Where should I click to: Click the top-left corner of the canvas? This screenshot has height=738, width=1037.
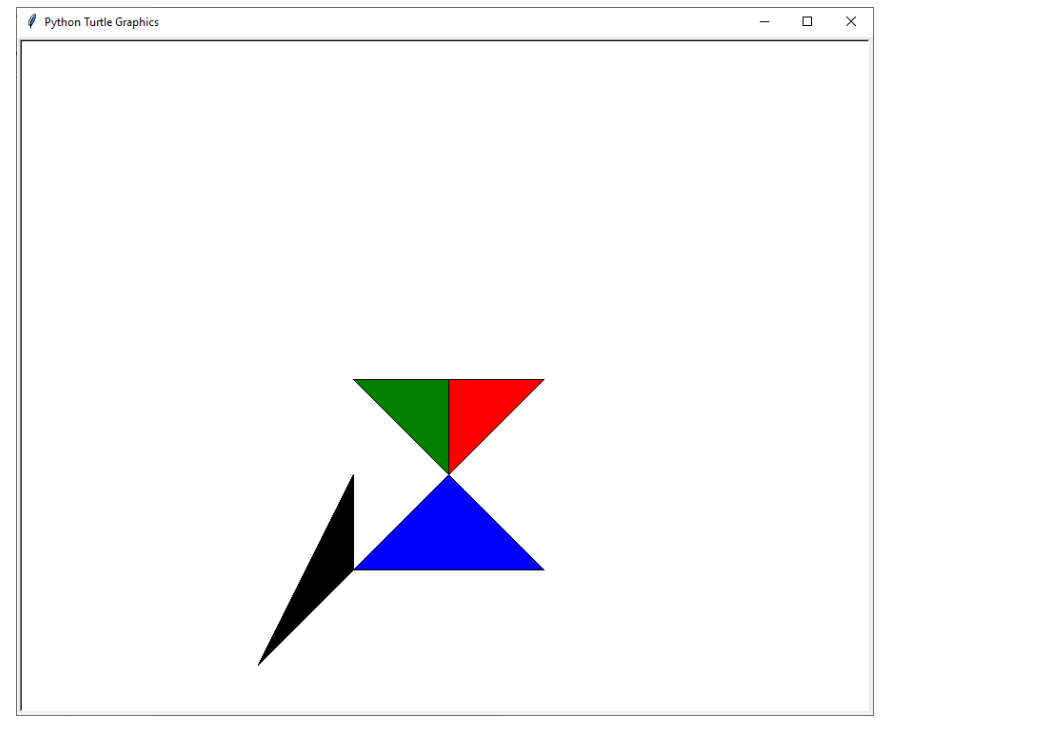click(22, 42)
